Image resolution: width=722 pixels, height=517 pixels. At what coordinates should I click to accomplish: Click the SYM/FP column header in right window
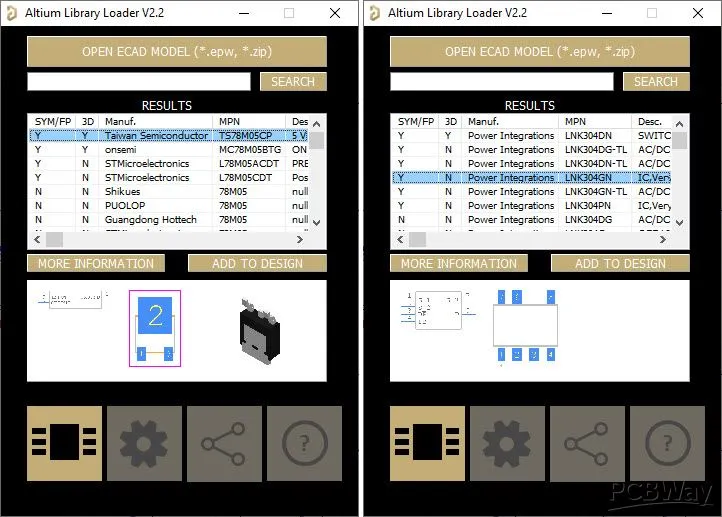click(415, 122)
